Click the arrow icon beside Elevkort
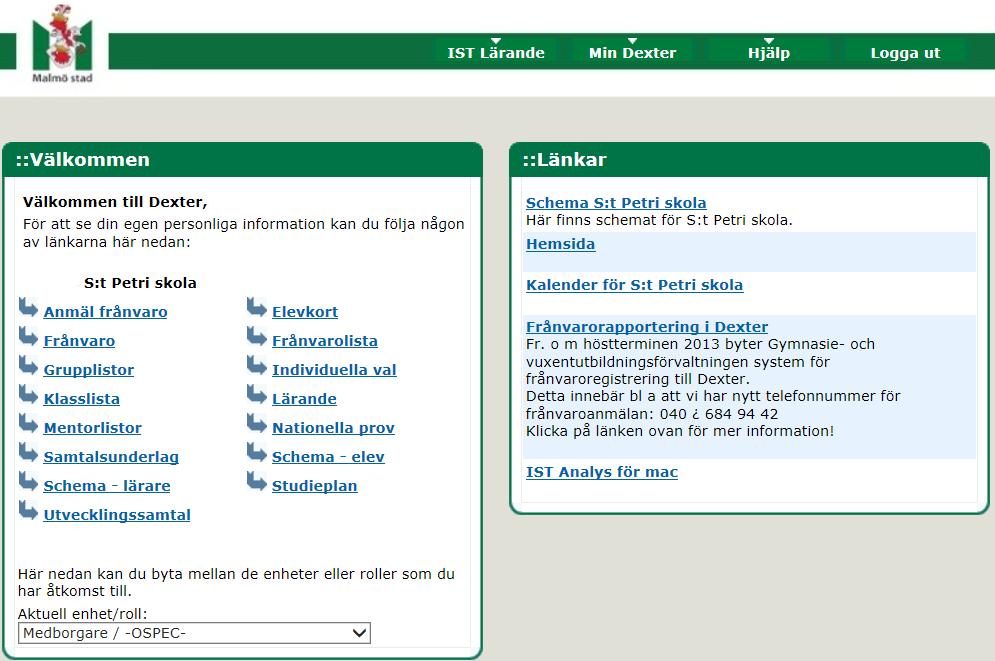Viewport: 995px width, 661px height. tap(257, 308)
